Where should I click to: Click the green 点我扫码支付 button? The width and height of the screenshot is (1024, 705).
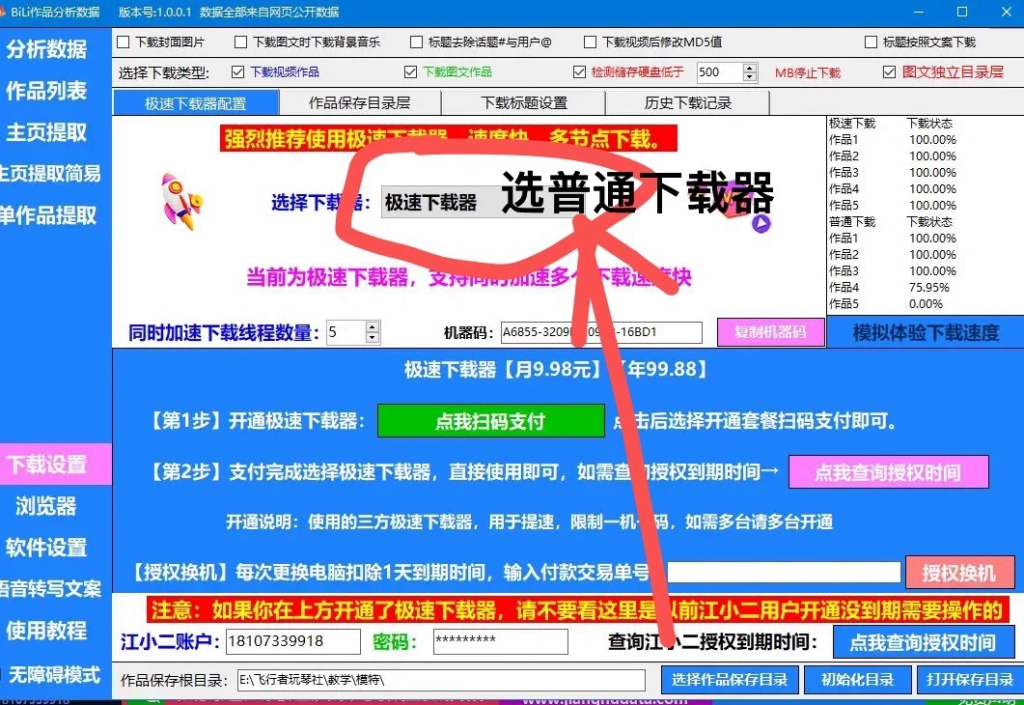(490, 421)
